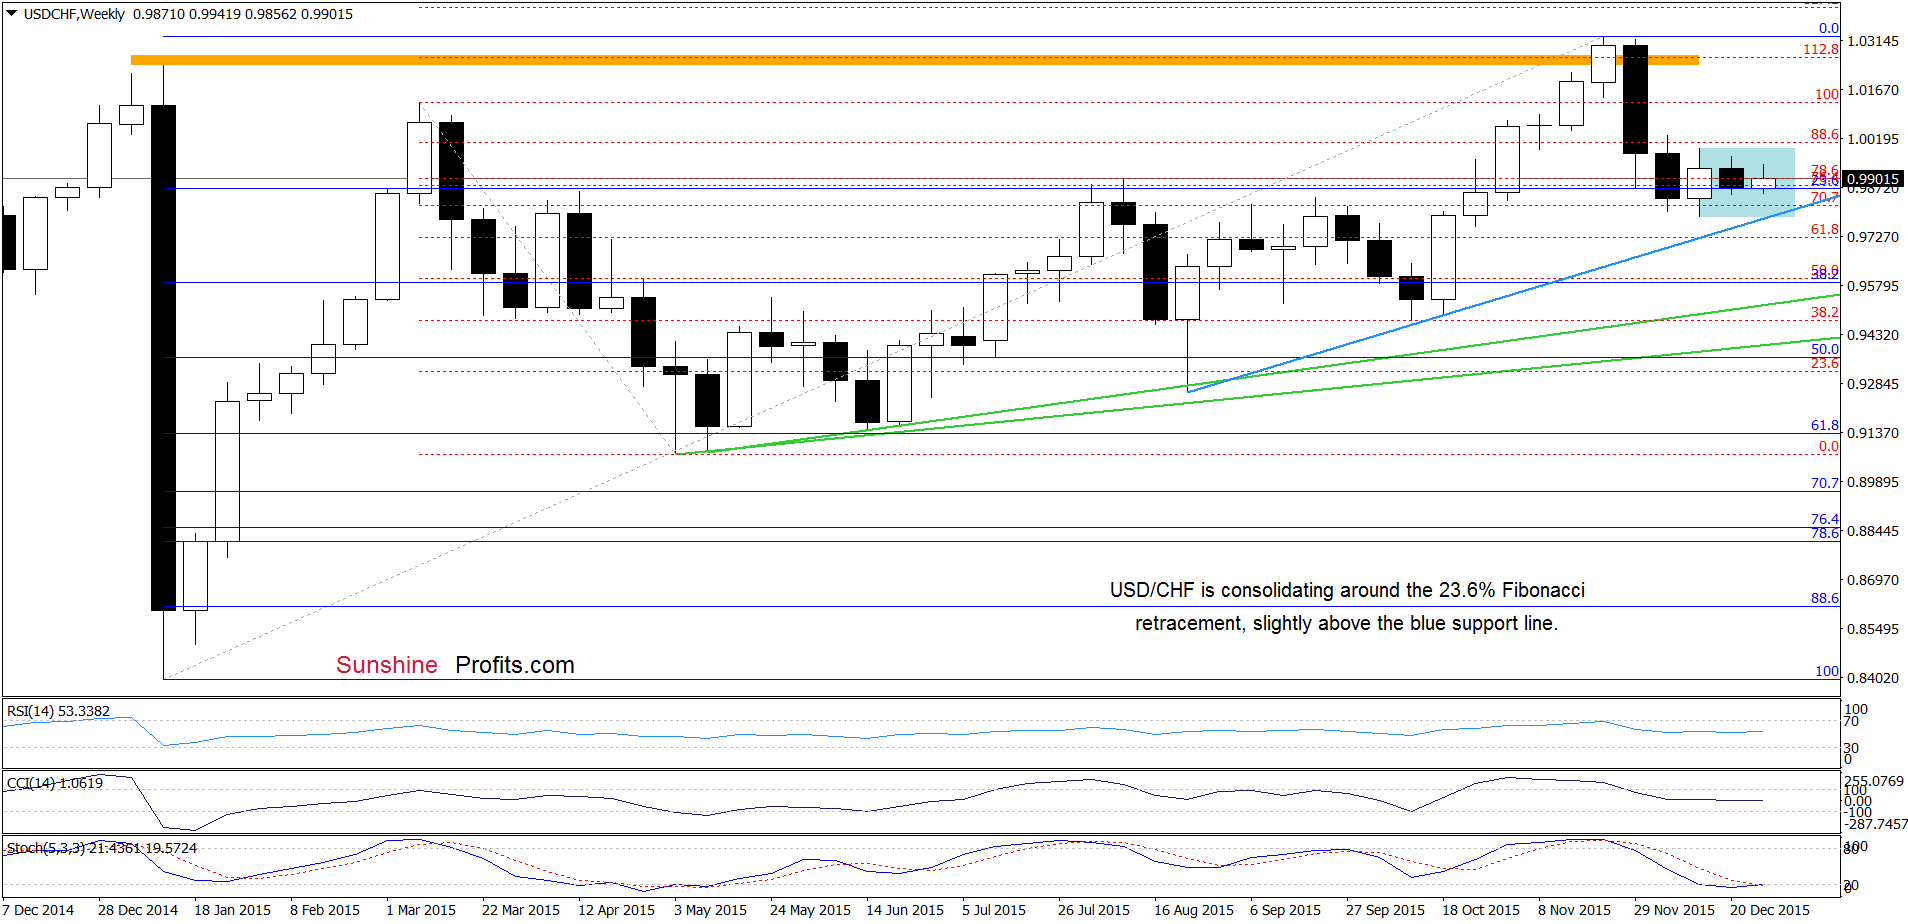Click the 0.97270 price axis label

coord(1872,237)
